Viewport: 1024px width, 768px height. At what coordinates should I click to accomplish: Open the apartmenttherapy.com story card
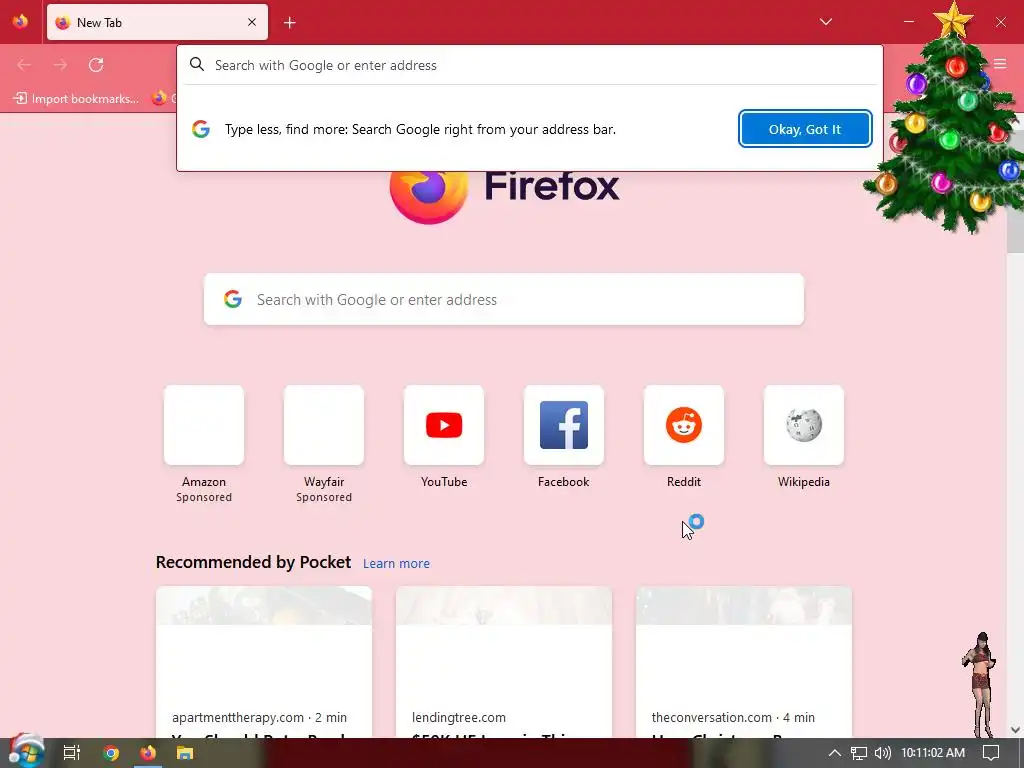click(x=264, y=662)
